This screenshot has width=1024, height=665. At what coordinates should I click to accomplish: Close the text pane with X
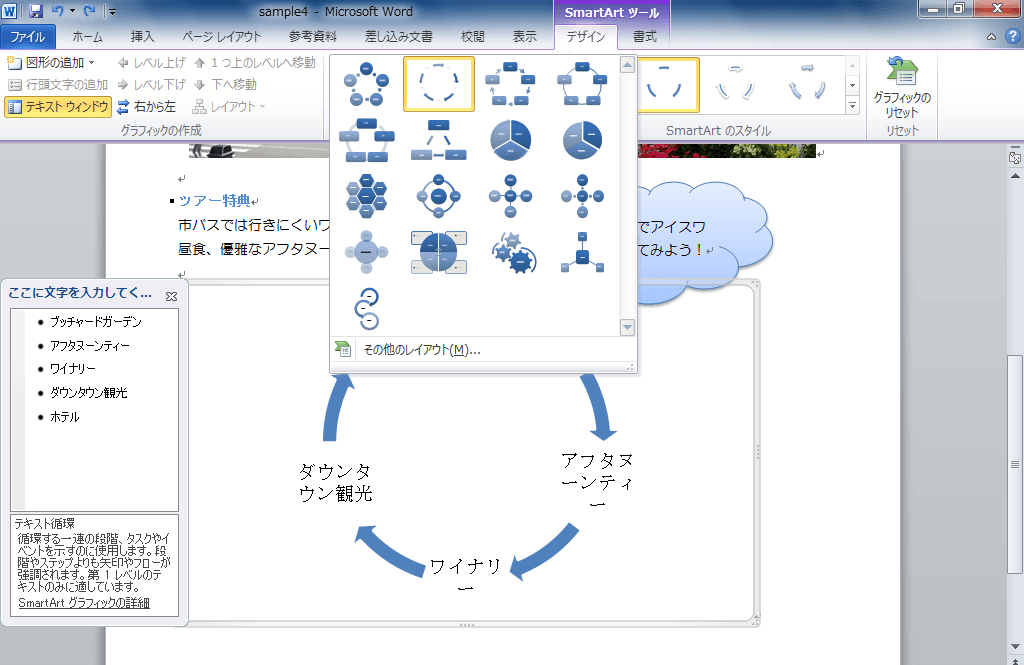[171, 296]
